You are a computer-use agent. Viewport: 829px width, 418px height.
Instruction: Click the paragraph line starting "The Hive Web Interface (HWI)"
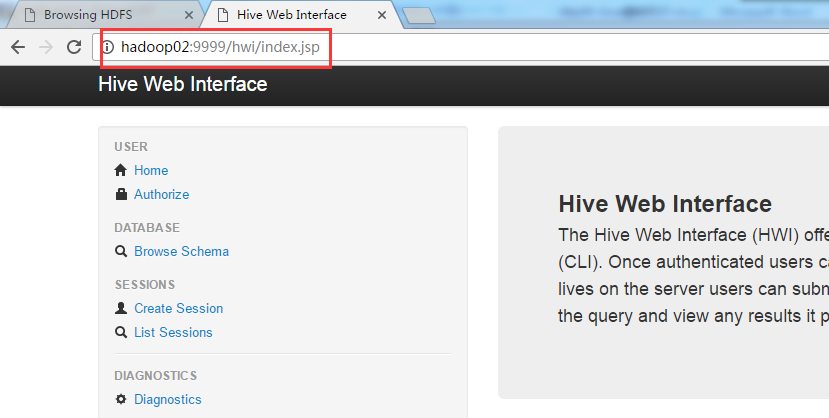click(x=693, y=235)
